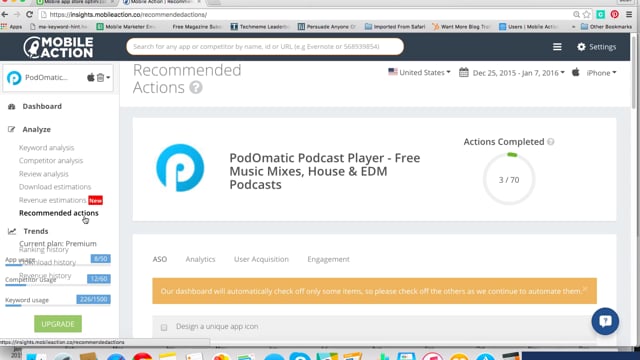Viewport: 640px width, 360px height.
Task: Click the Keyword usage progress bar
Action: point(58,305)
